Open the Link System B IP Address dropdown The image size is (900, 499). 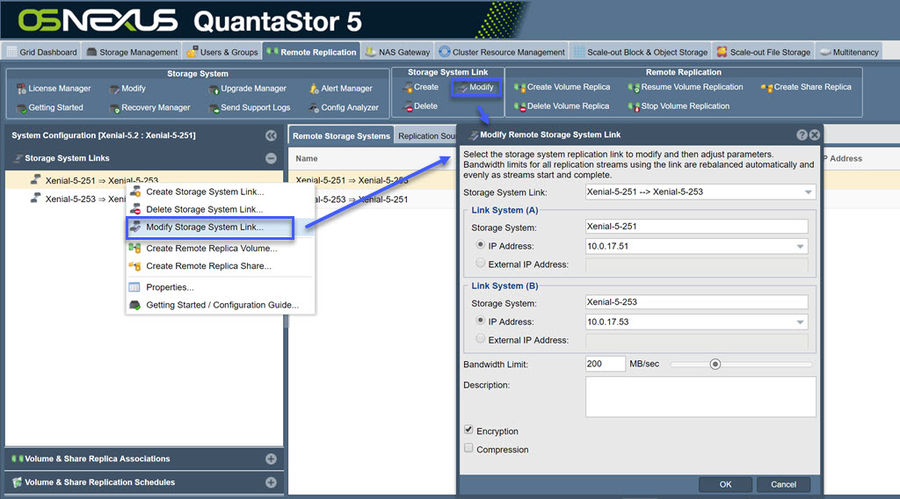(800, 322)
